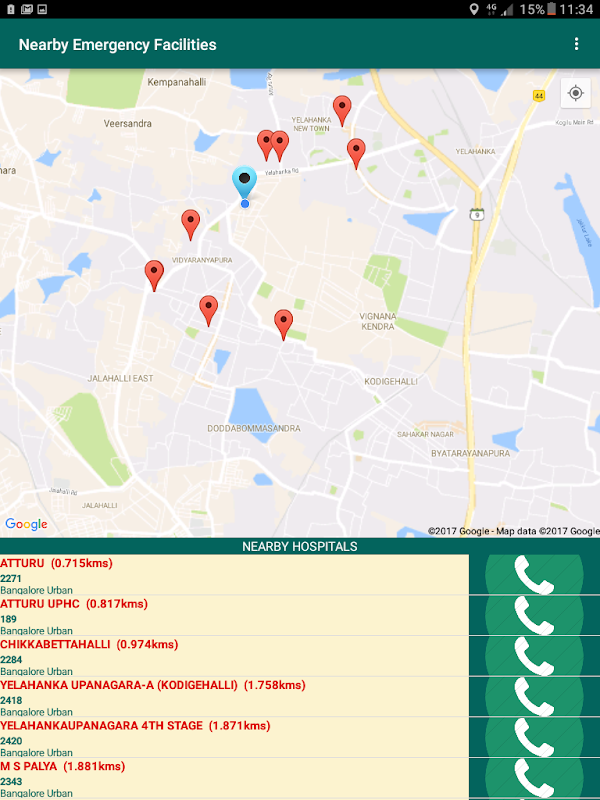The image size is (600, 800).
Task: Tap the Kempanahalli map label
Action: [177, 82]
